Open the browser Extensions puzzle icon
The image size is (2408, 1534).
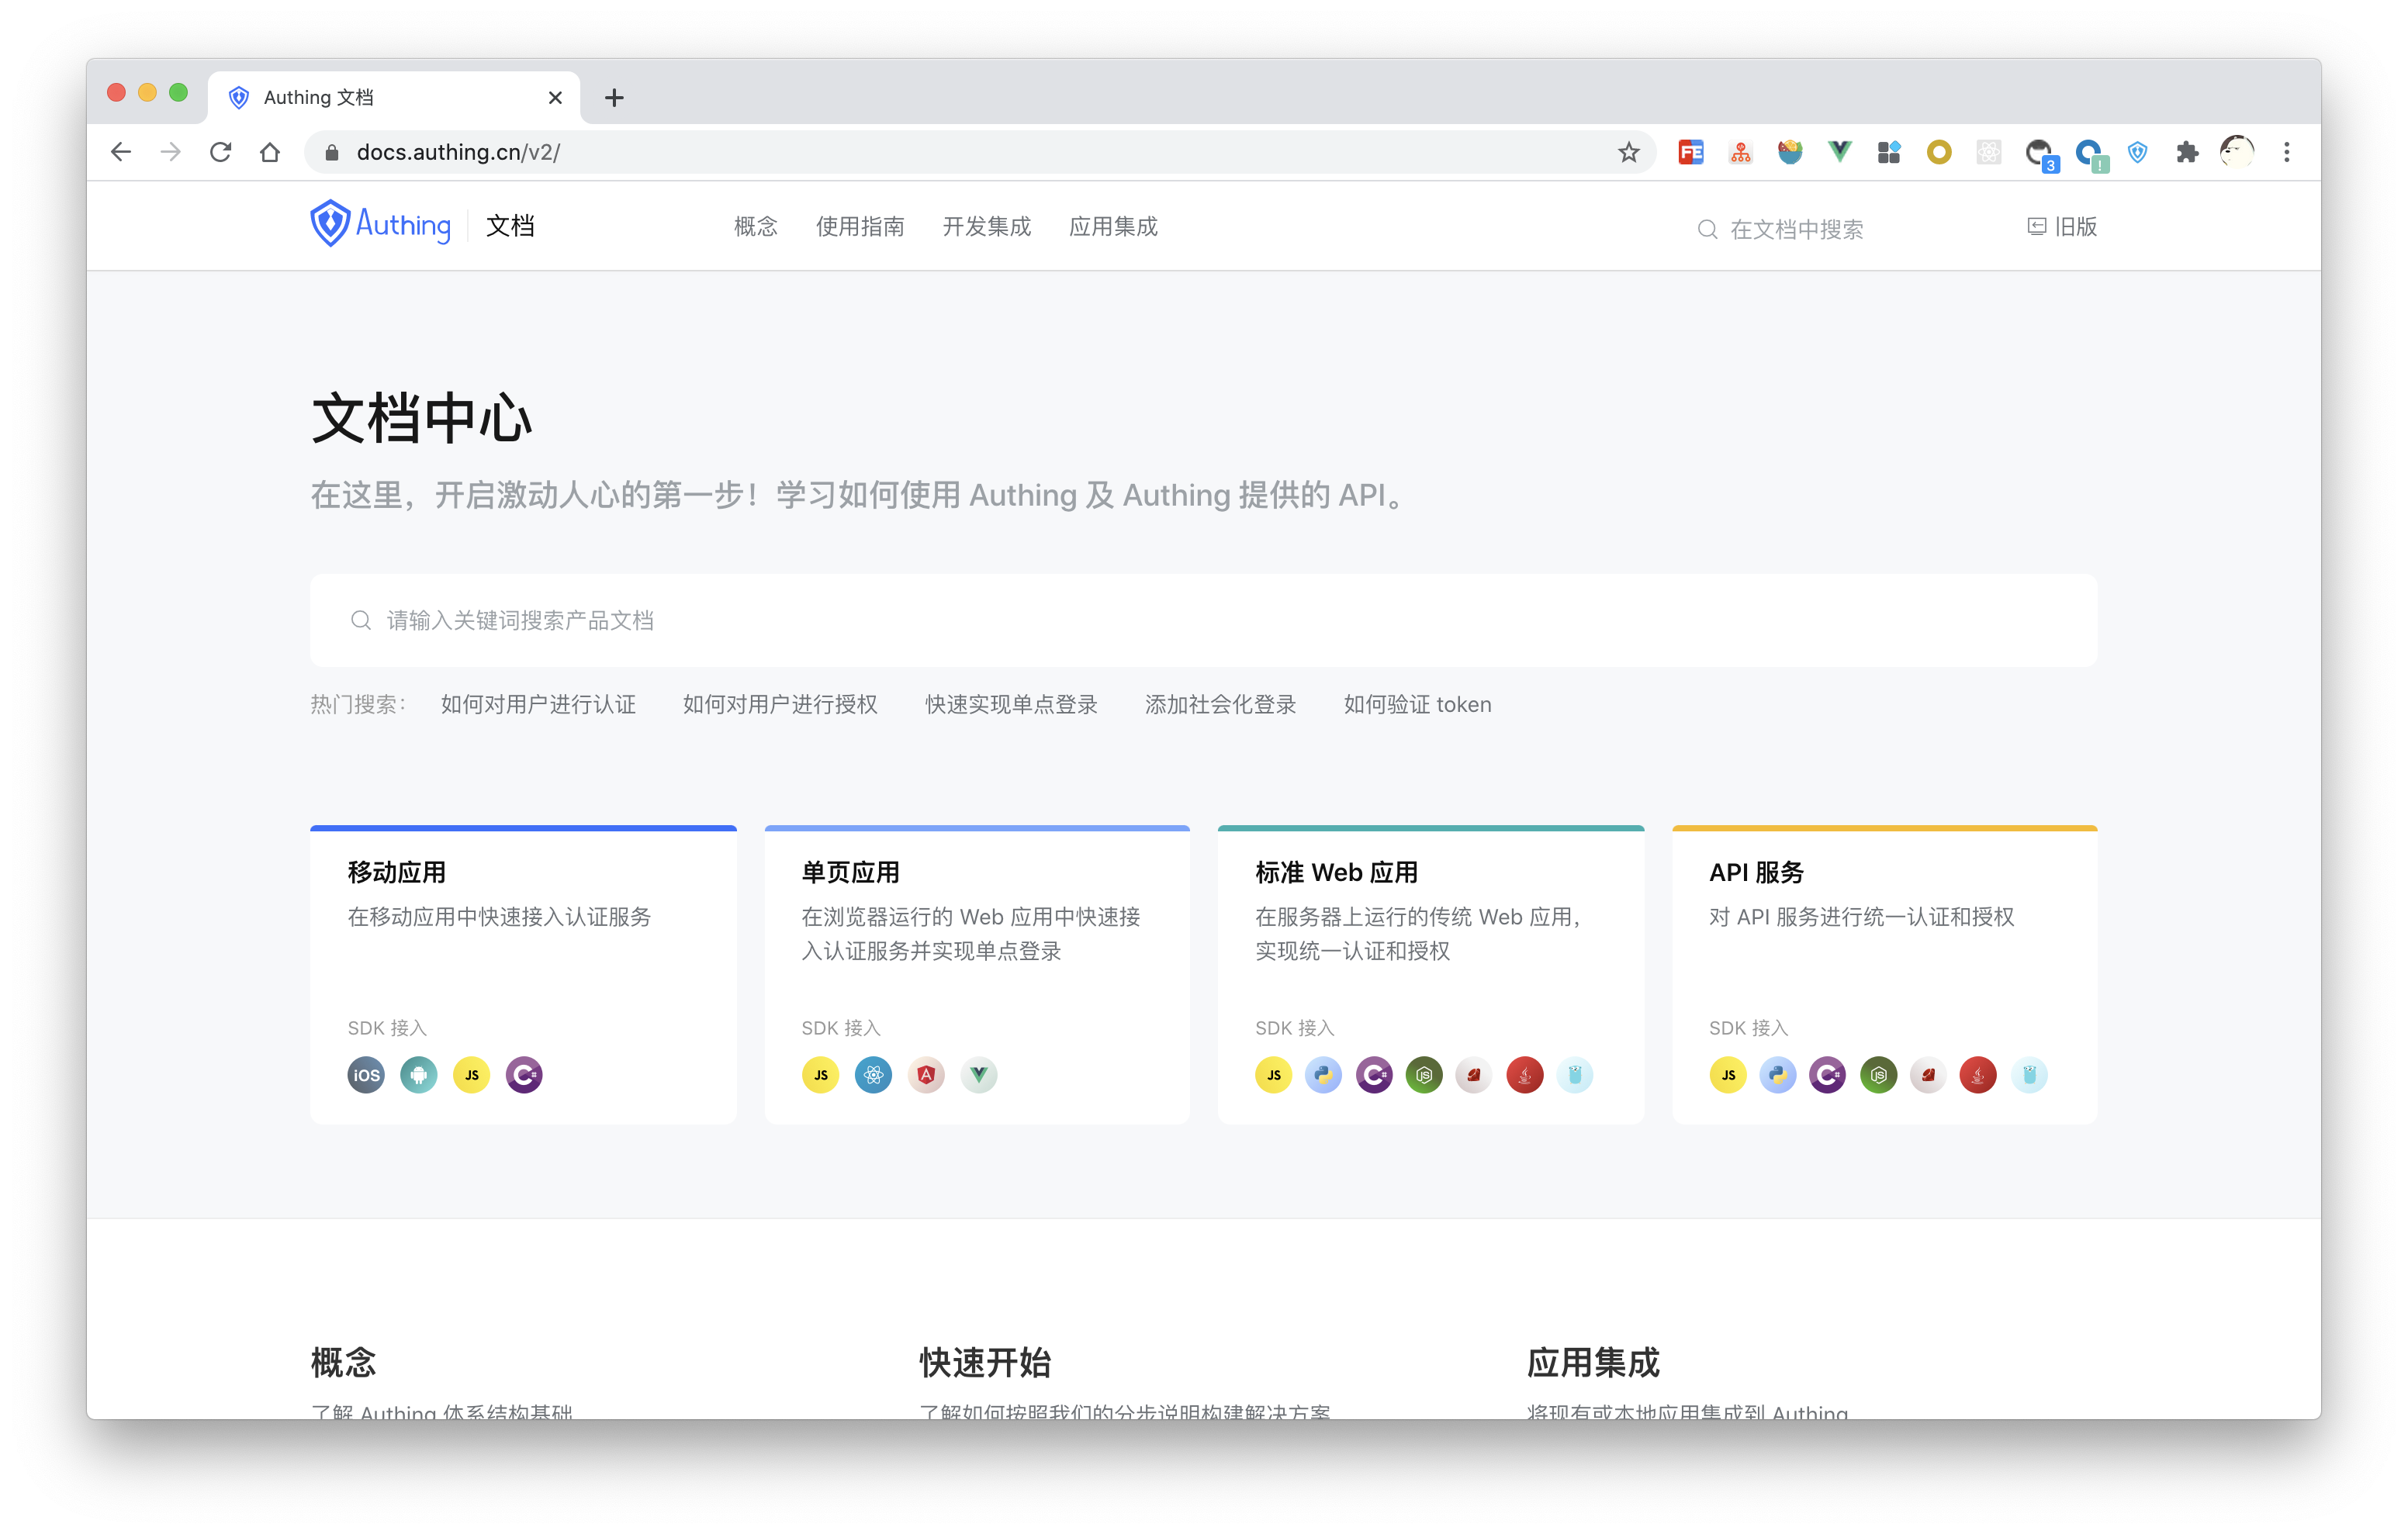pyautogui.click(x=2187, y=152)
